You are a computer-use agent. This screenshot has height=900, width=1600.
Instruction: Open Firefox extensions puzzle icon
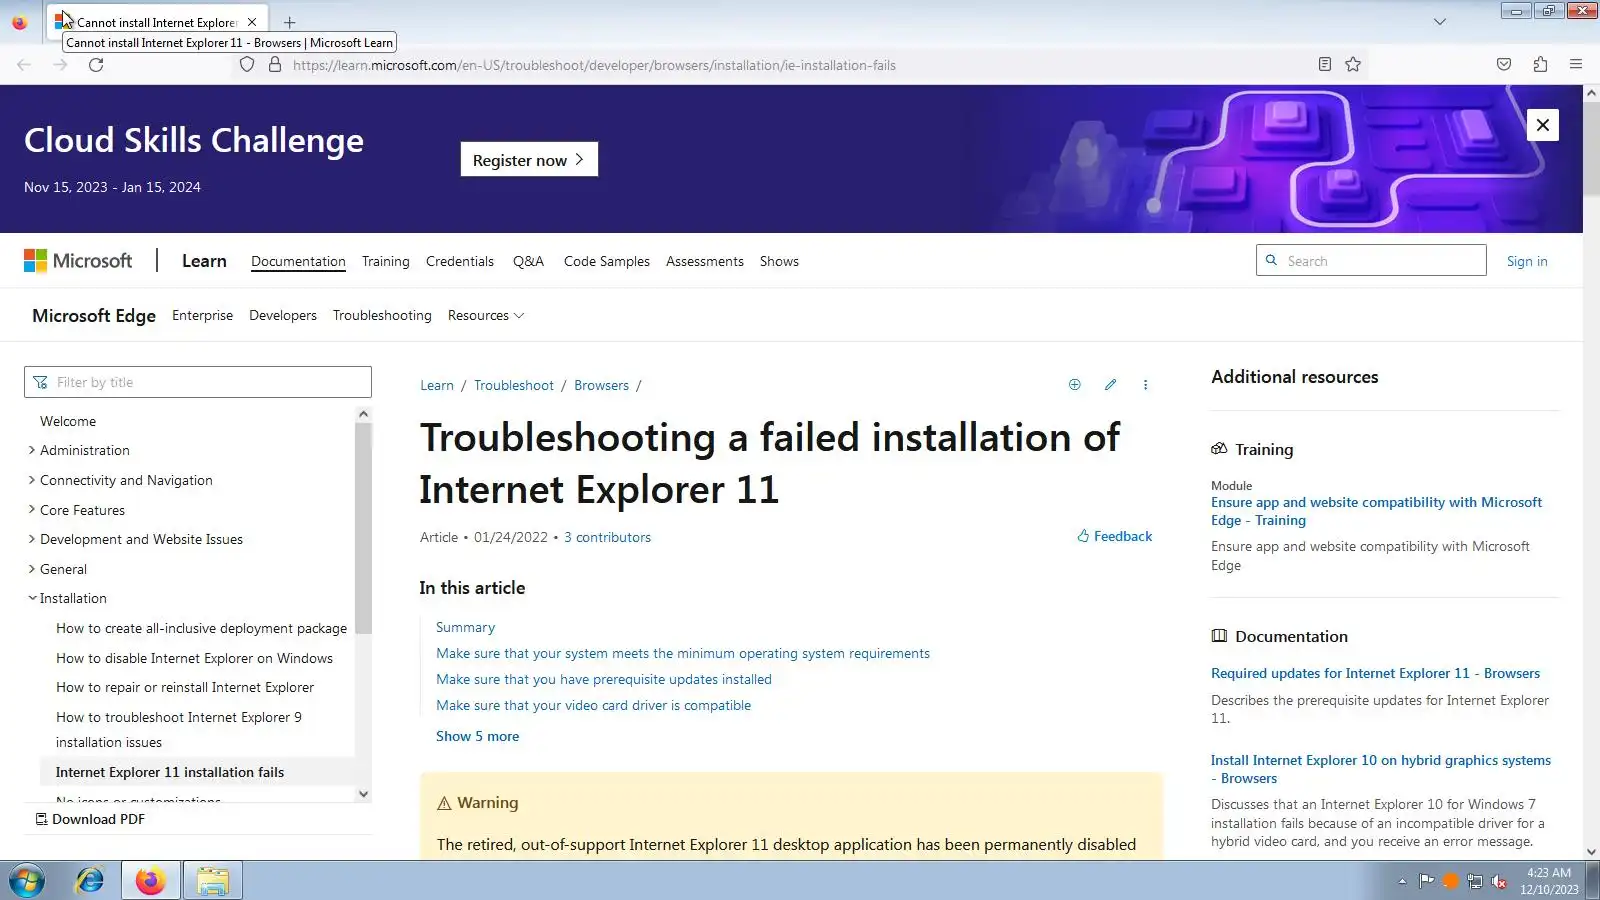coord(1540,65)
